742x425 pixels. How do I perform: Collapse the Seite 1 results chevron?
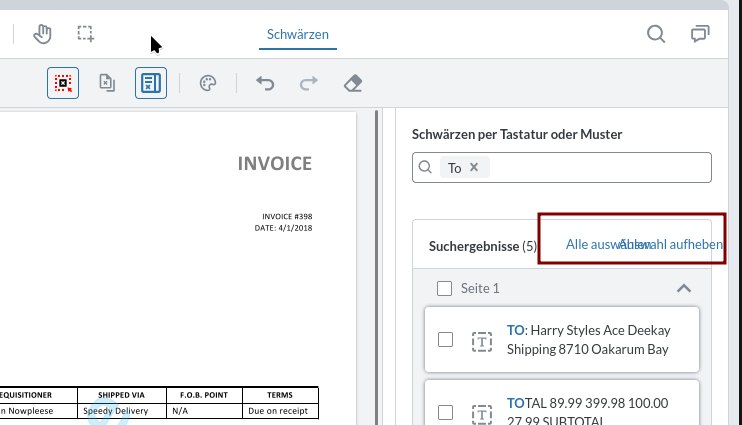(684, 289)
